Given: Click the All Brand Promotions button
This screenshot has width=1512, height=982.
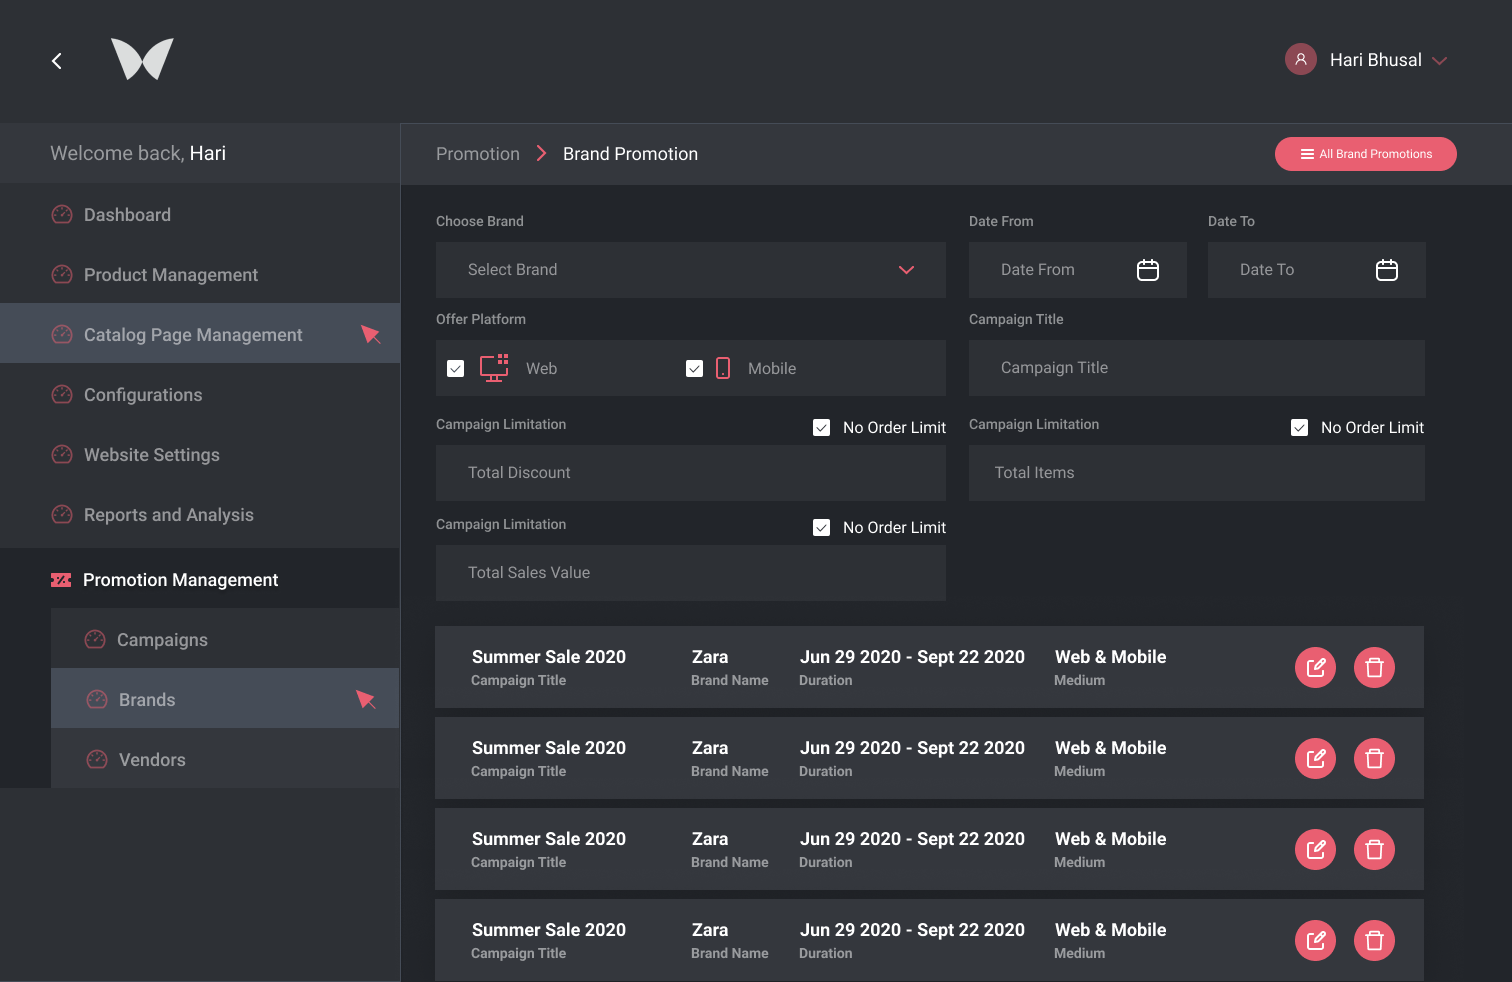Looking at the screenshot, I should (x=1365, y=154).
